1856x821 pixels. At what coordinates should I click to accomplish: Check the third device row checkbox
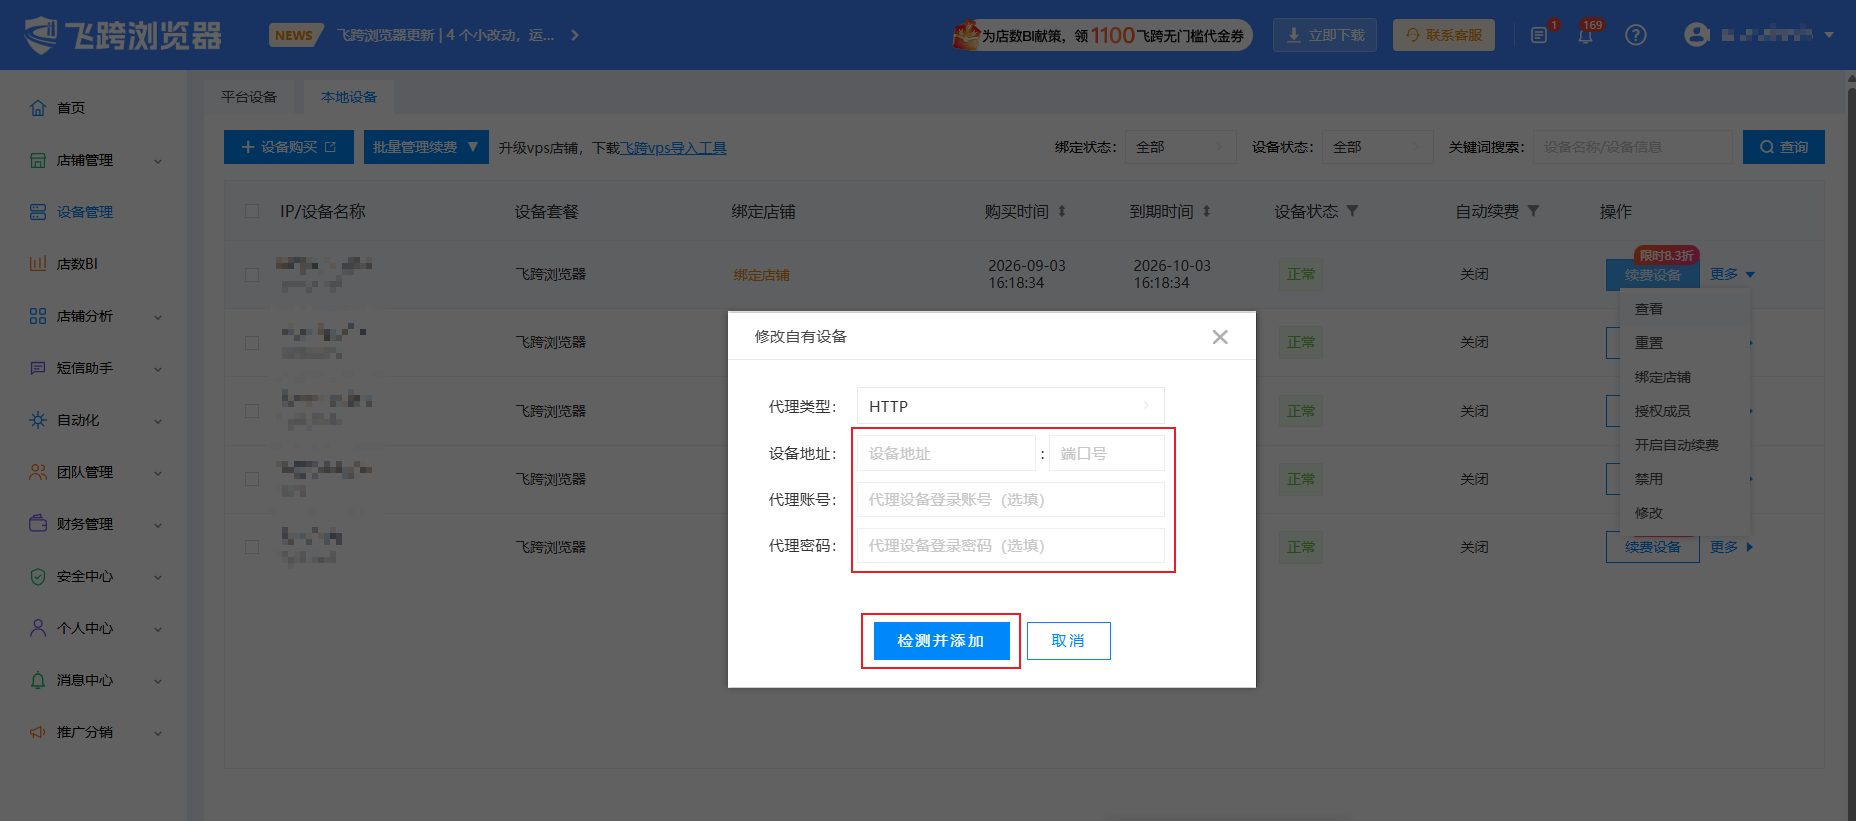[x=252, y=411]
